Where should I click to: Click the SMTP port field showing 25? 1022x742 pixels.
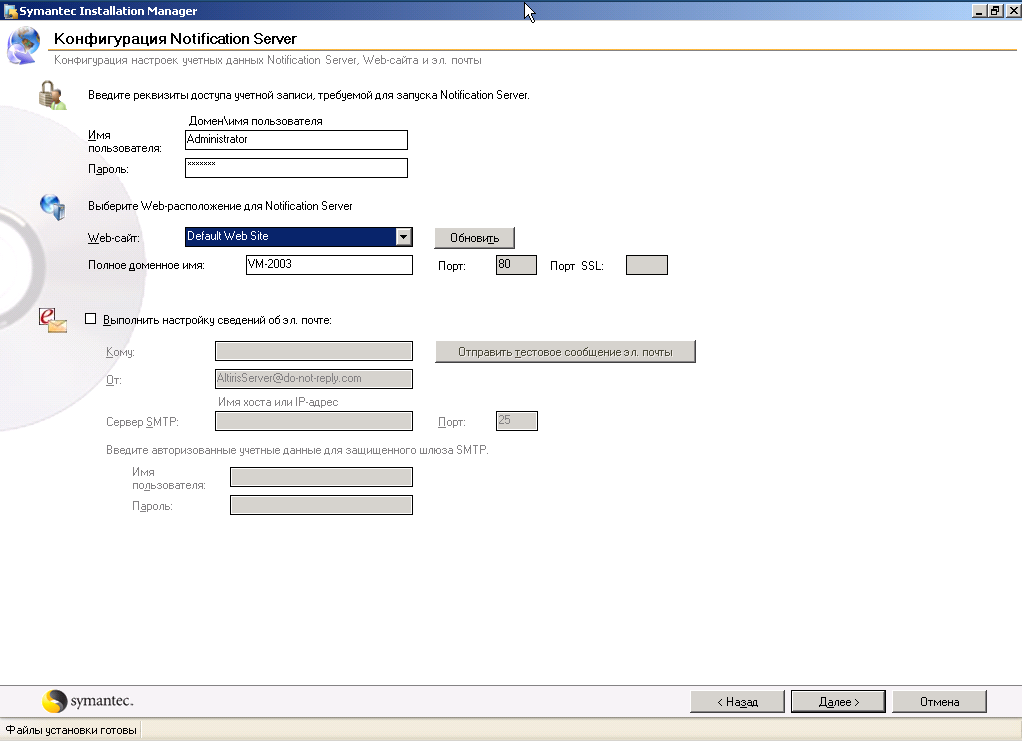click(517, 421)
